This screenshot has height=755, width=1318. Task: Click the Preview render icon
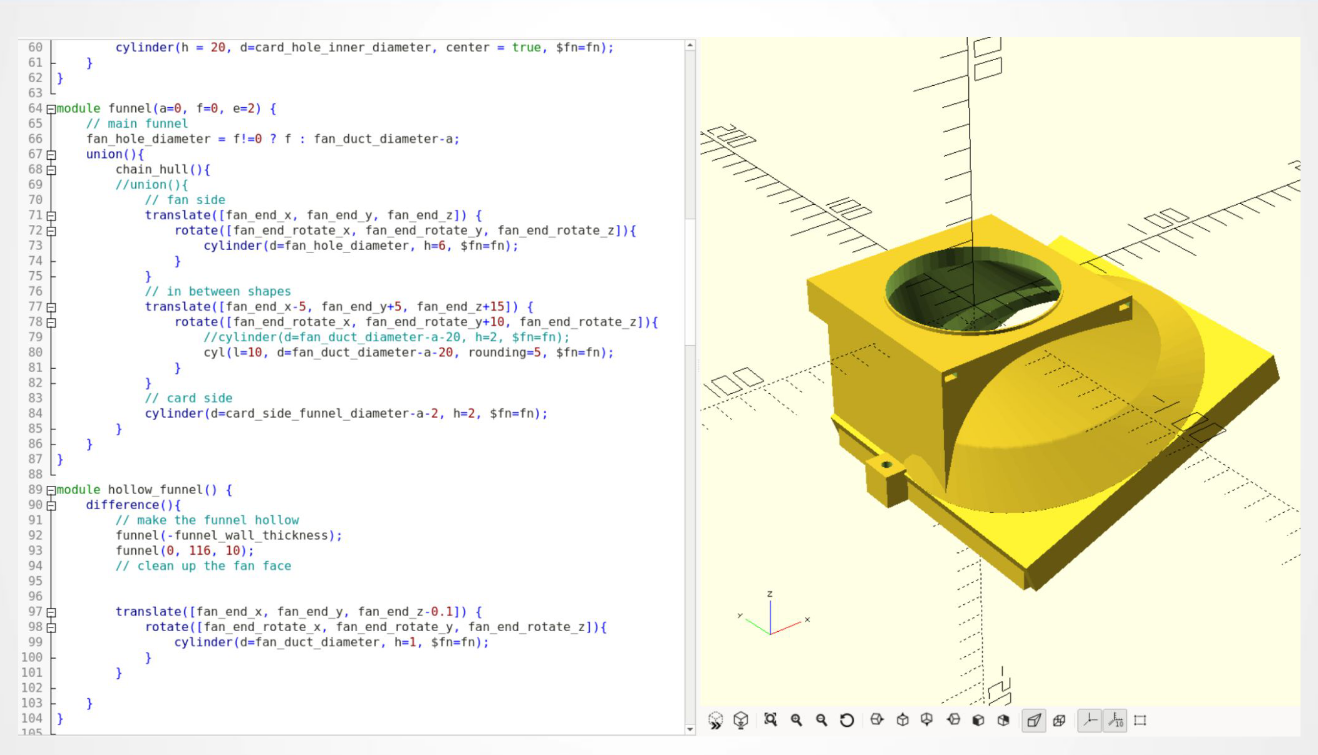point(716,720)
